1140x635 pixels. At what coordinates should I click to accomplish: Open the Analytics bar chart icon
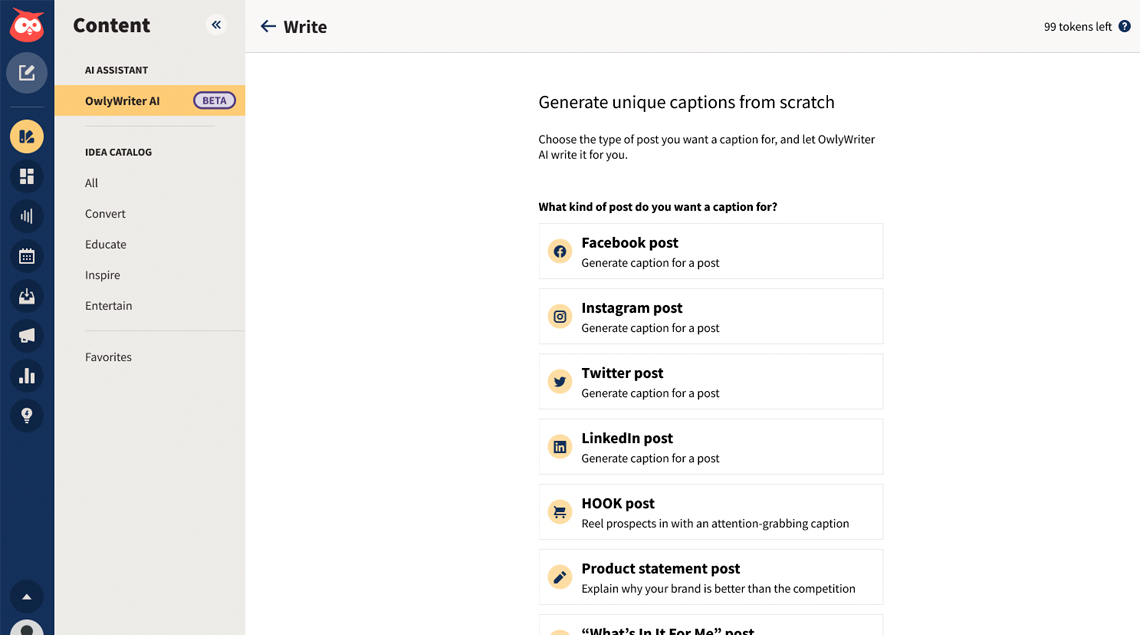[27, 376]
